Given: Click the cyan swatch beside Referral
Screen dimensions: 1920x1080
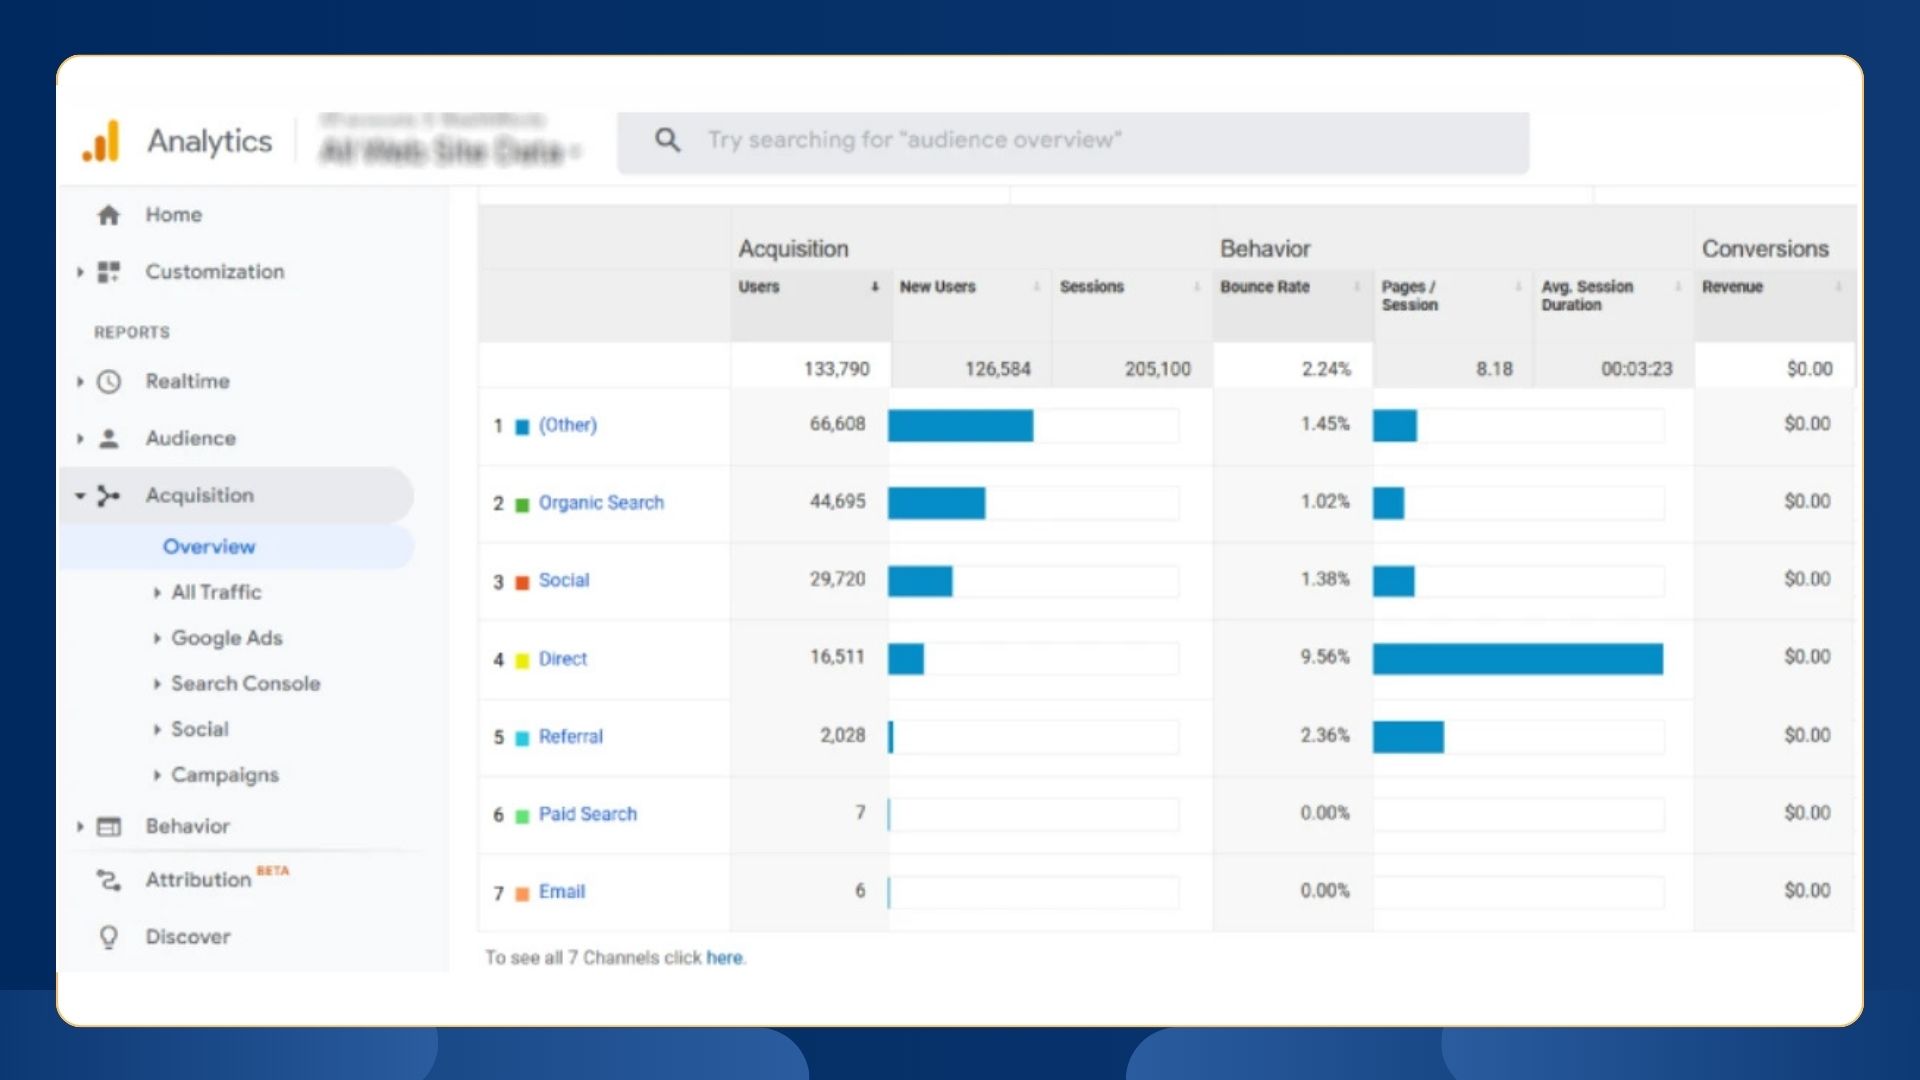Looking at the screenshot, I should tap(522, 739).
